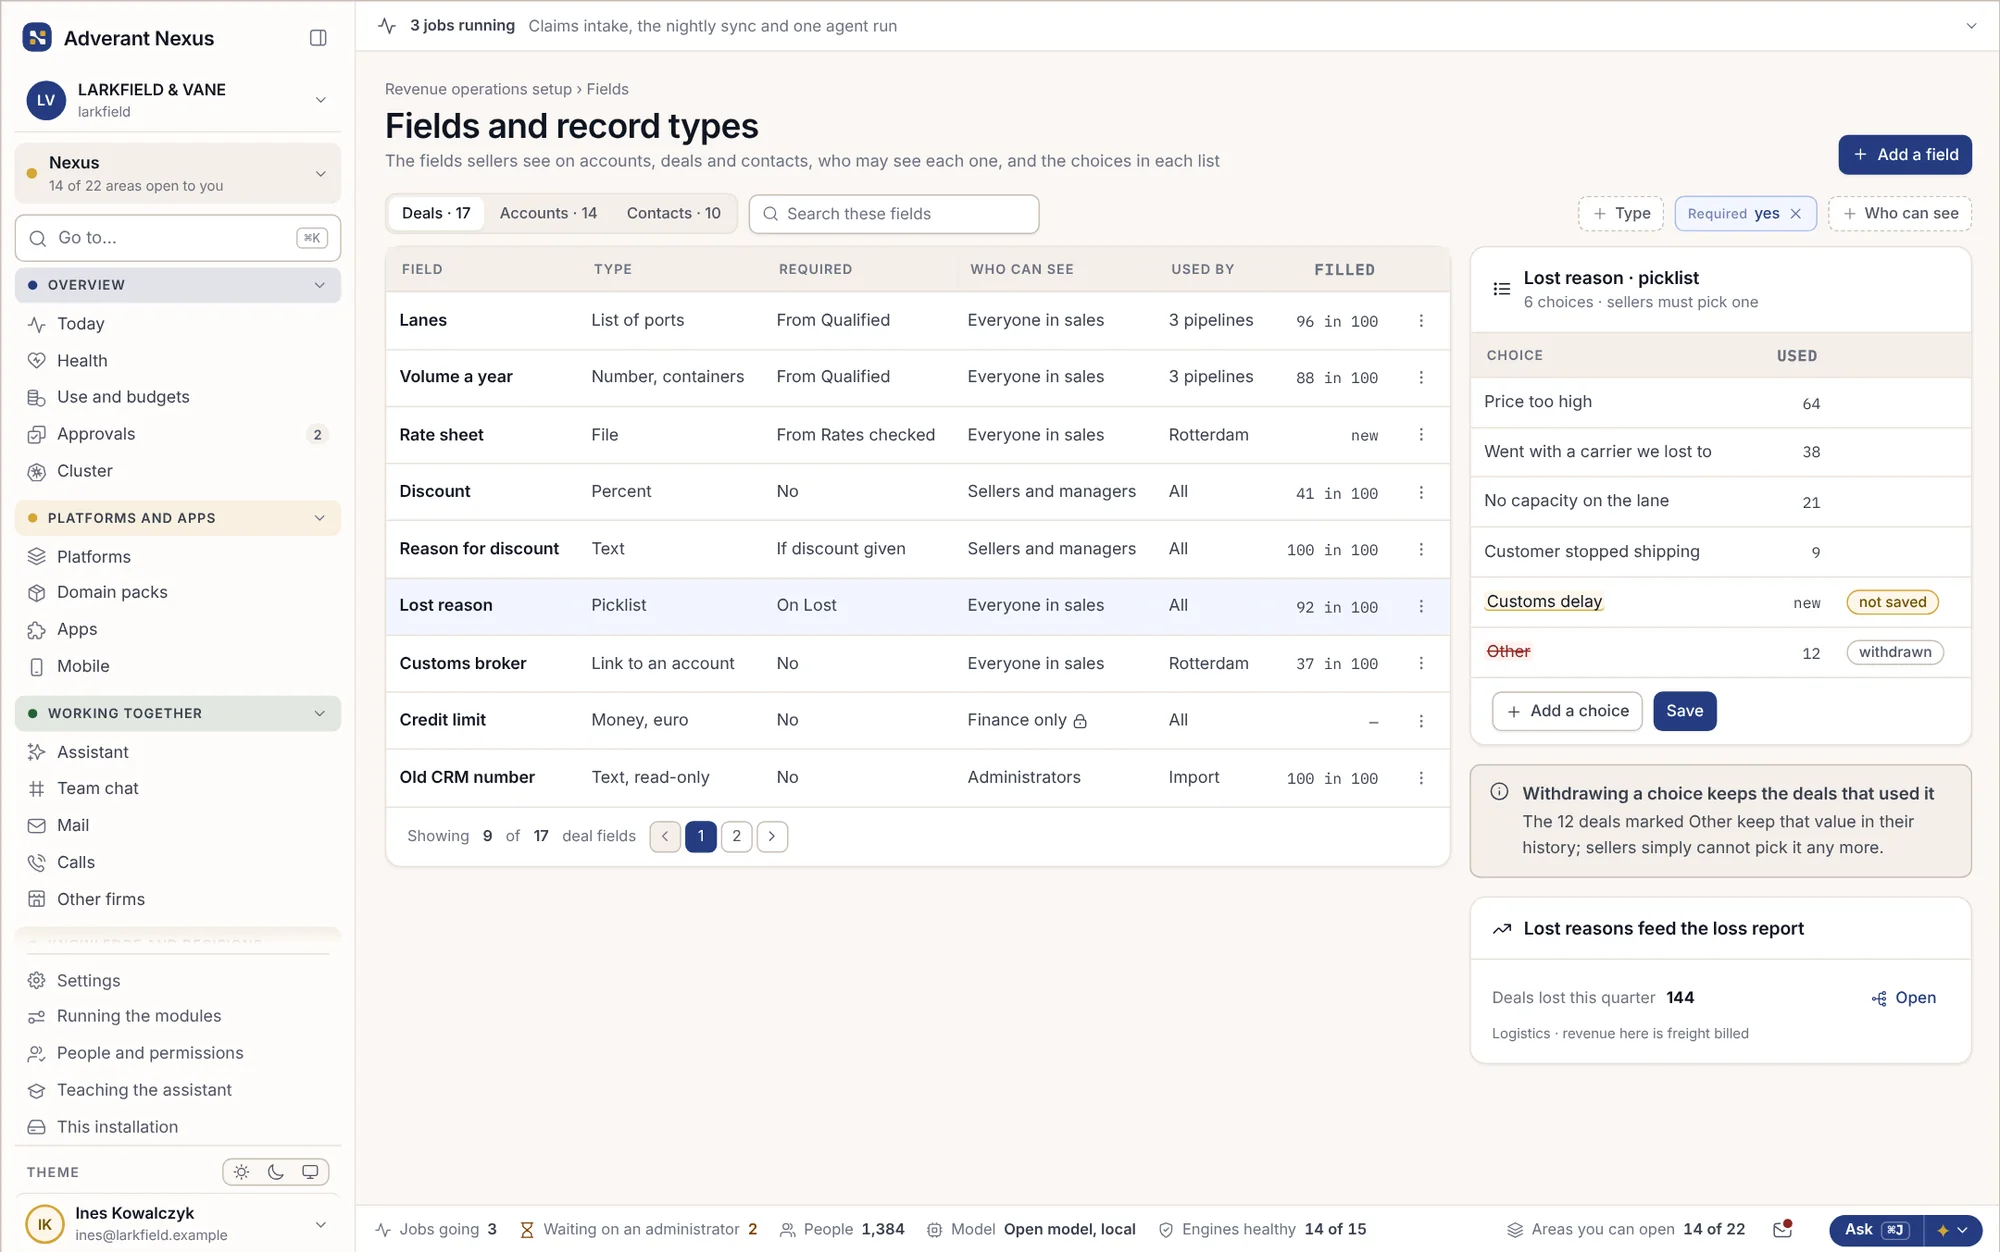Open Ines Kowalczyk account menu
Screen dimensions: 2000x1252
click(x=178, y=1224)
